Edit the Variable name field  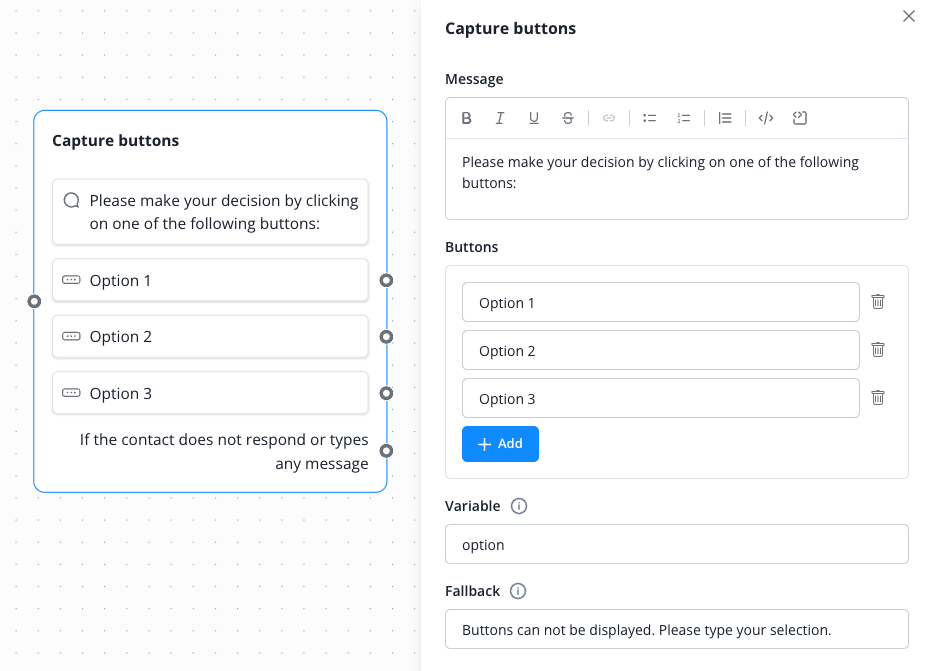[676, 545]
